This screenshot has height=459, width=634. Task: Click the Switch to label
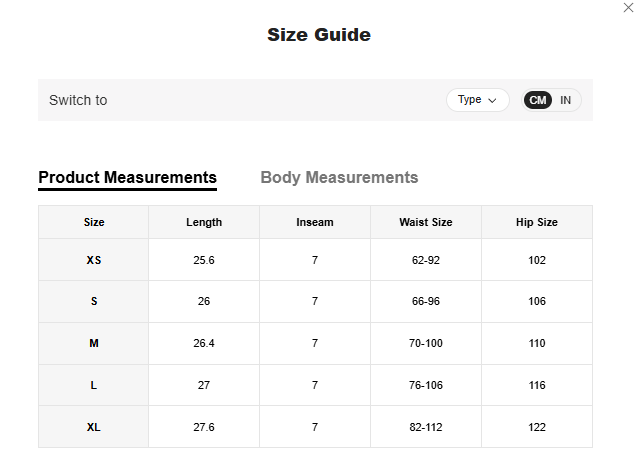(x=78, y=100)
